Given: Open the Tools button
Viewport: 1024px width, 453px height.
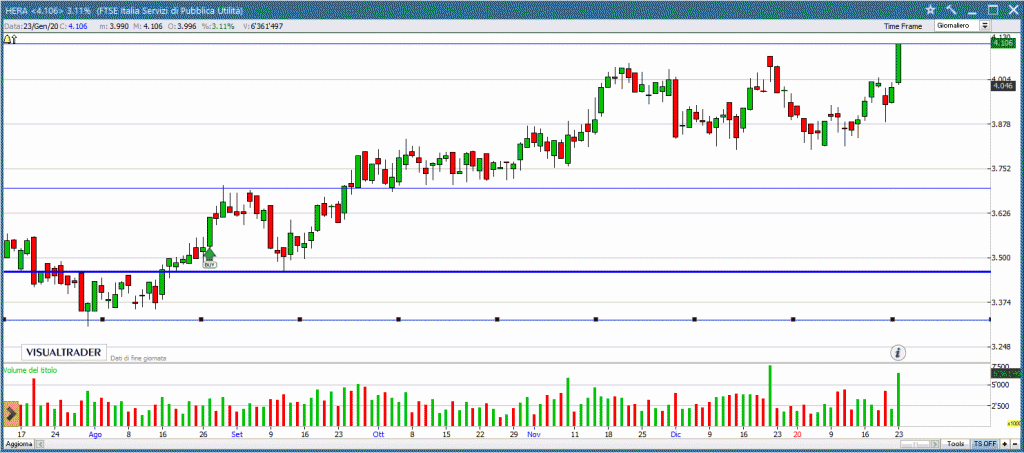Looking at the screenshot, I should (955, 444).
